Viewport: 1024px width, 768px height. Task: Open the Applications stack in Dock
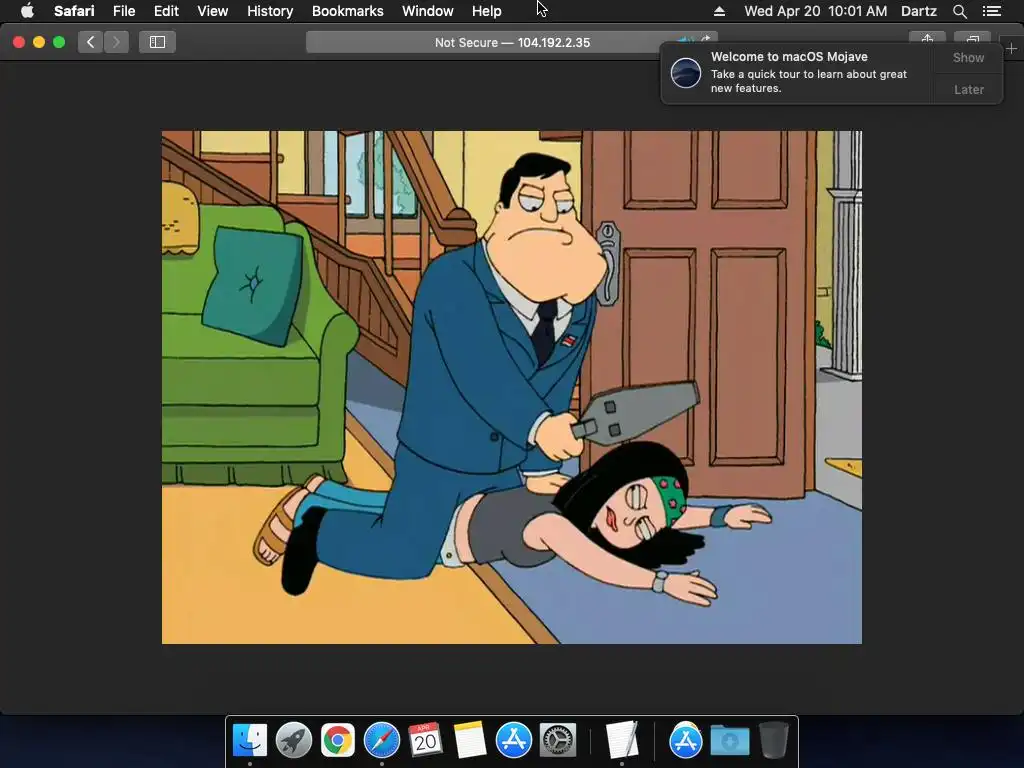click(x=685, y=741)
